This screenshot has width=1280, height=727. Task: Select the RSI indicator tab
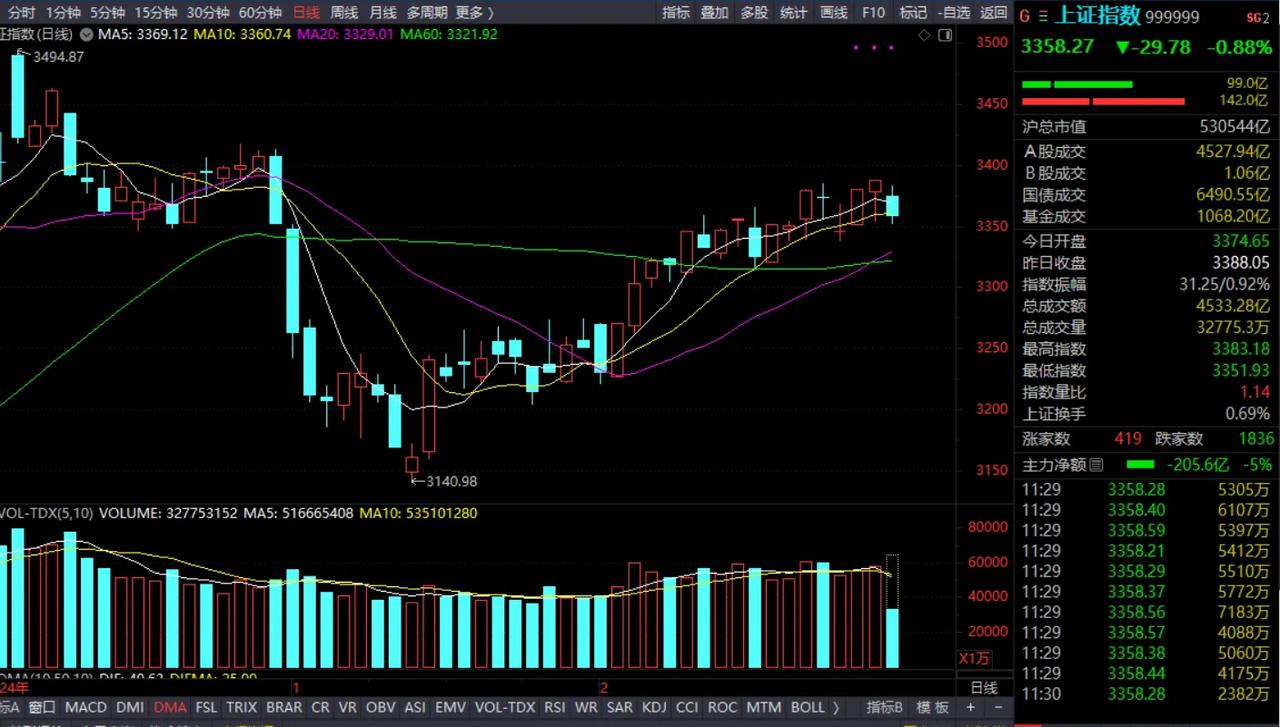555,707
